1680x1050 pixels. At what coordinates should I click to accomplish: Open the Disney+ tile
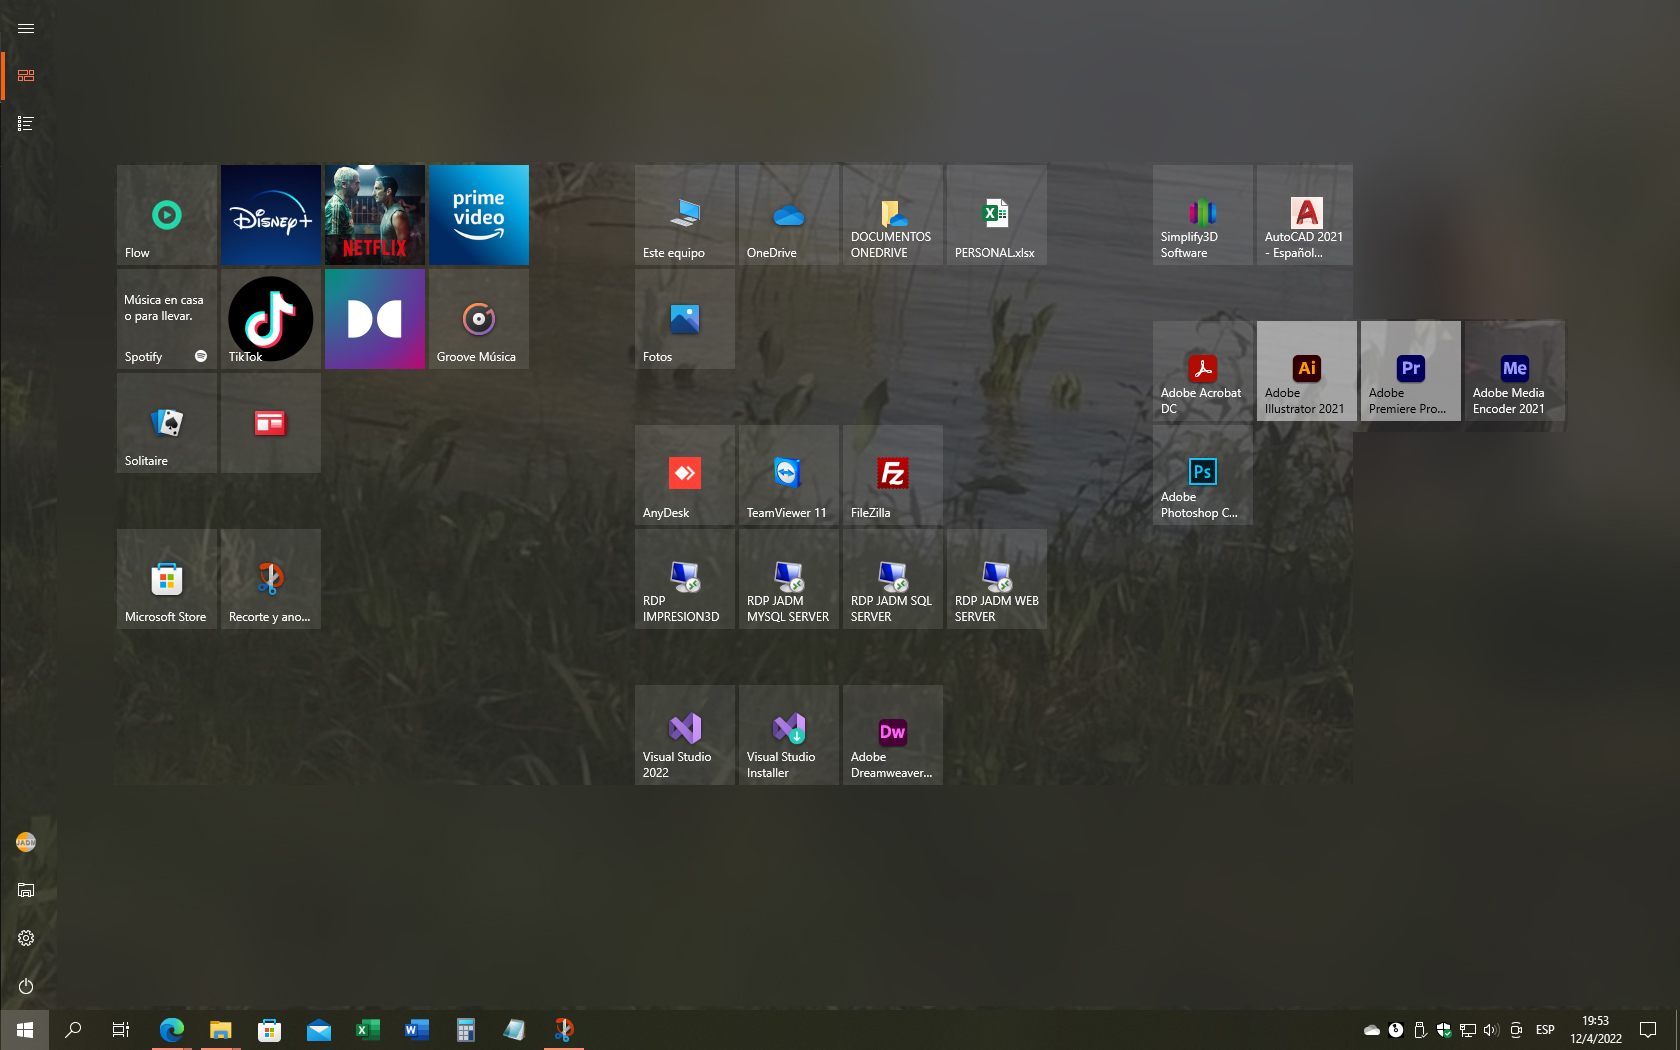coord(270,215)
